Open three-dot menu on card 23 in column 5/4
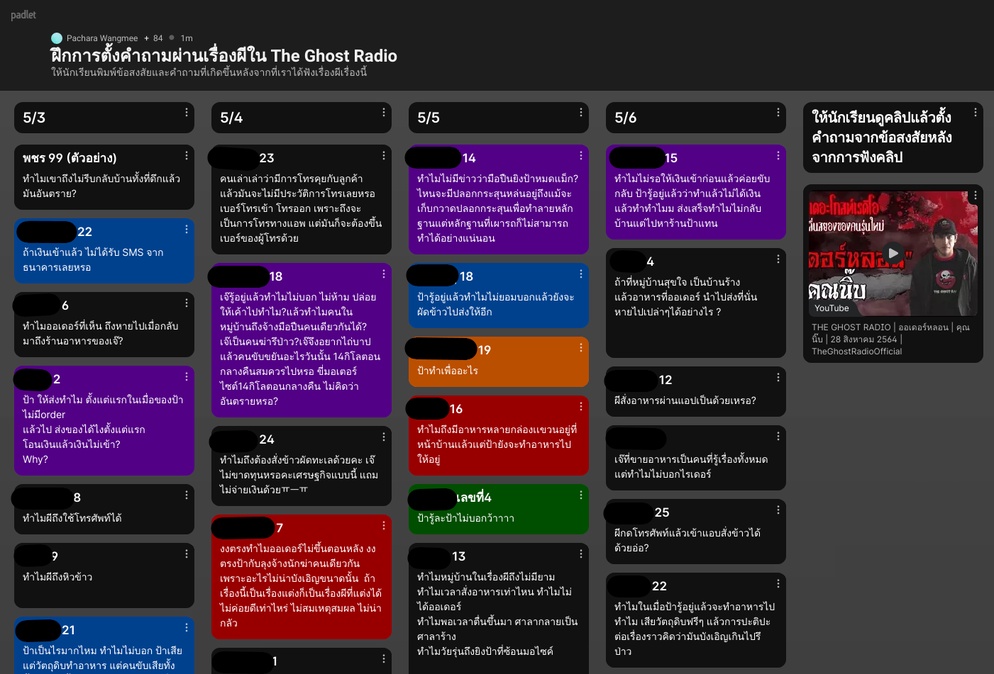The width and height of the screenshot is (994, 674). click(384, 155)
